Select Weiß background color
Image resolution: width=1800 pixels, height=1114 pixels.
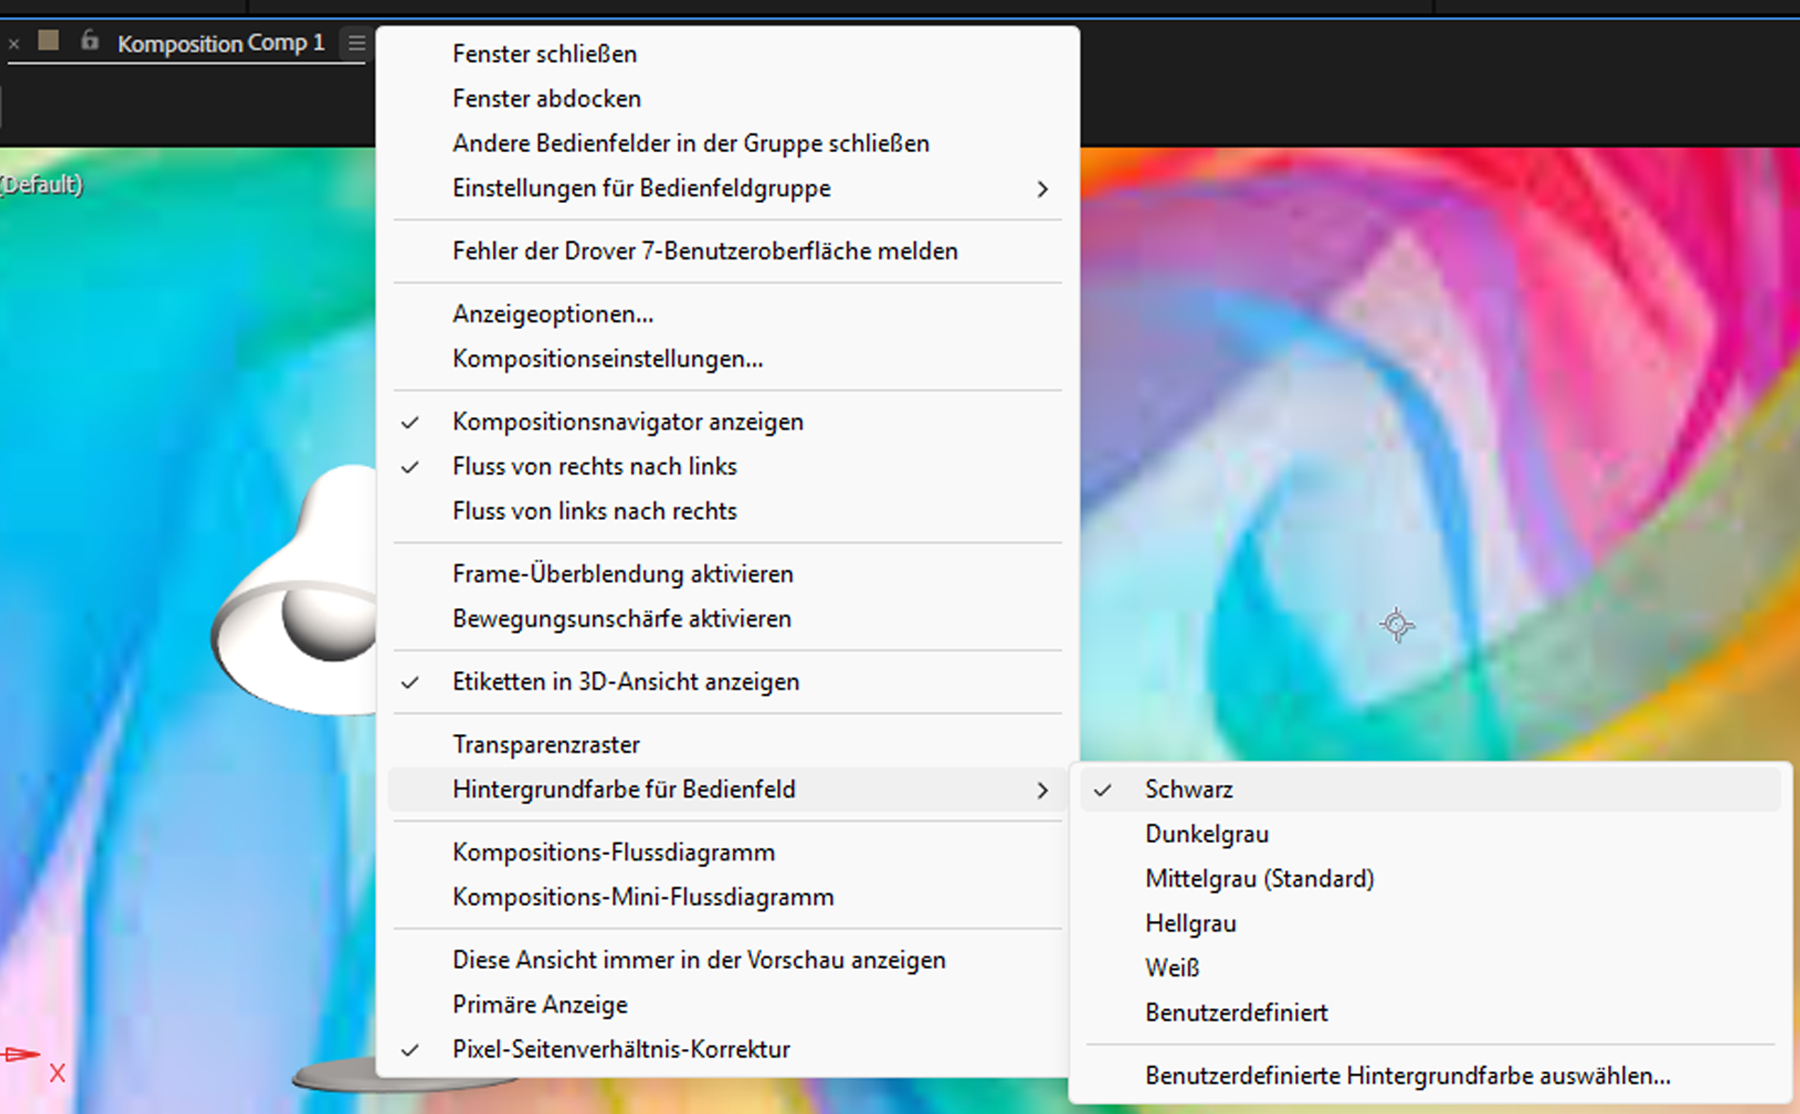tap(1170, 967)
